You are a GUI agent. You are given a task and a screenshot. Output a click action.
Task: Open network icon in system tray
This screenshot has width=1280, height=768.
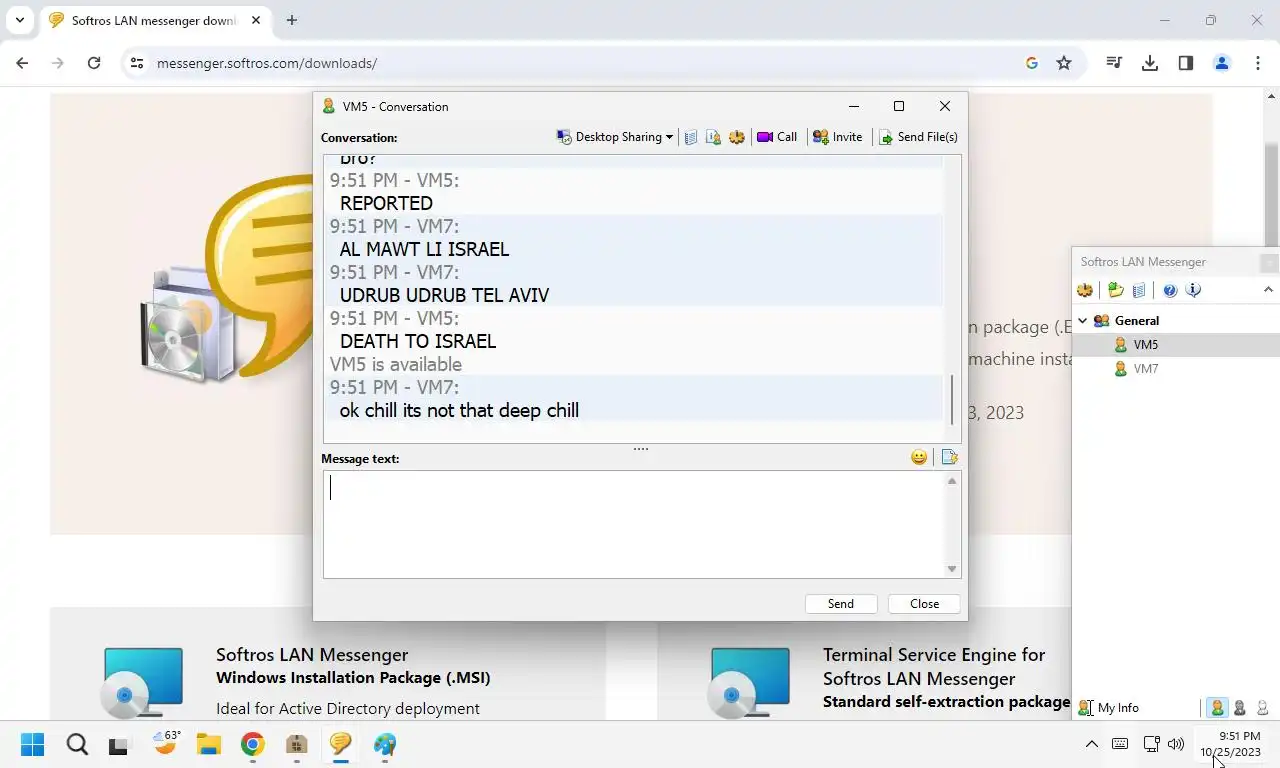pyautogui.click(x=1151, y=744)
